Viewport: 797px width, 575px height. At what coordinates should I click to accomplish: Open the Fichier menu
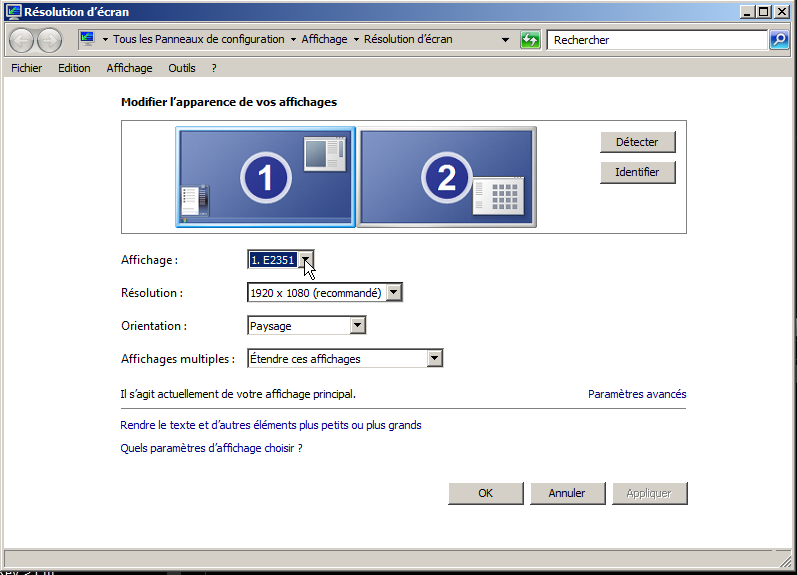pos(27,68)
